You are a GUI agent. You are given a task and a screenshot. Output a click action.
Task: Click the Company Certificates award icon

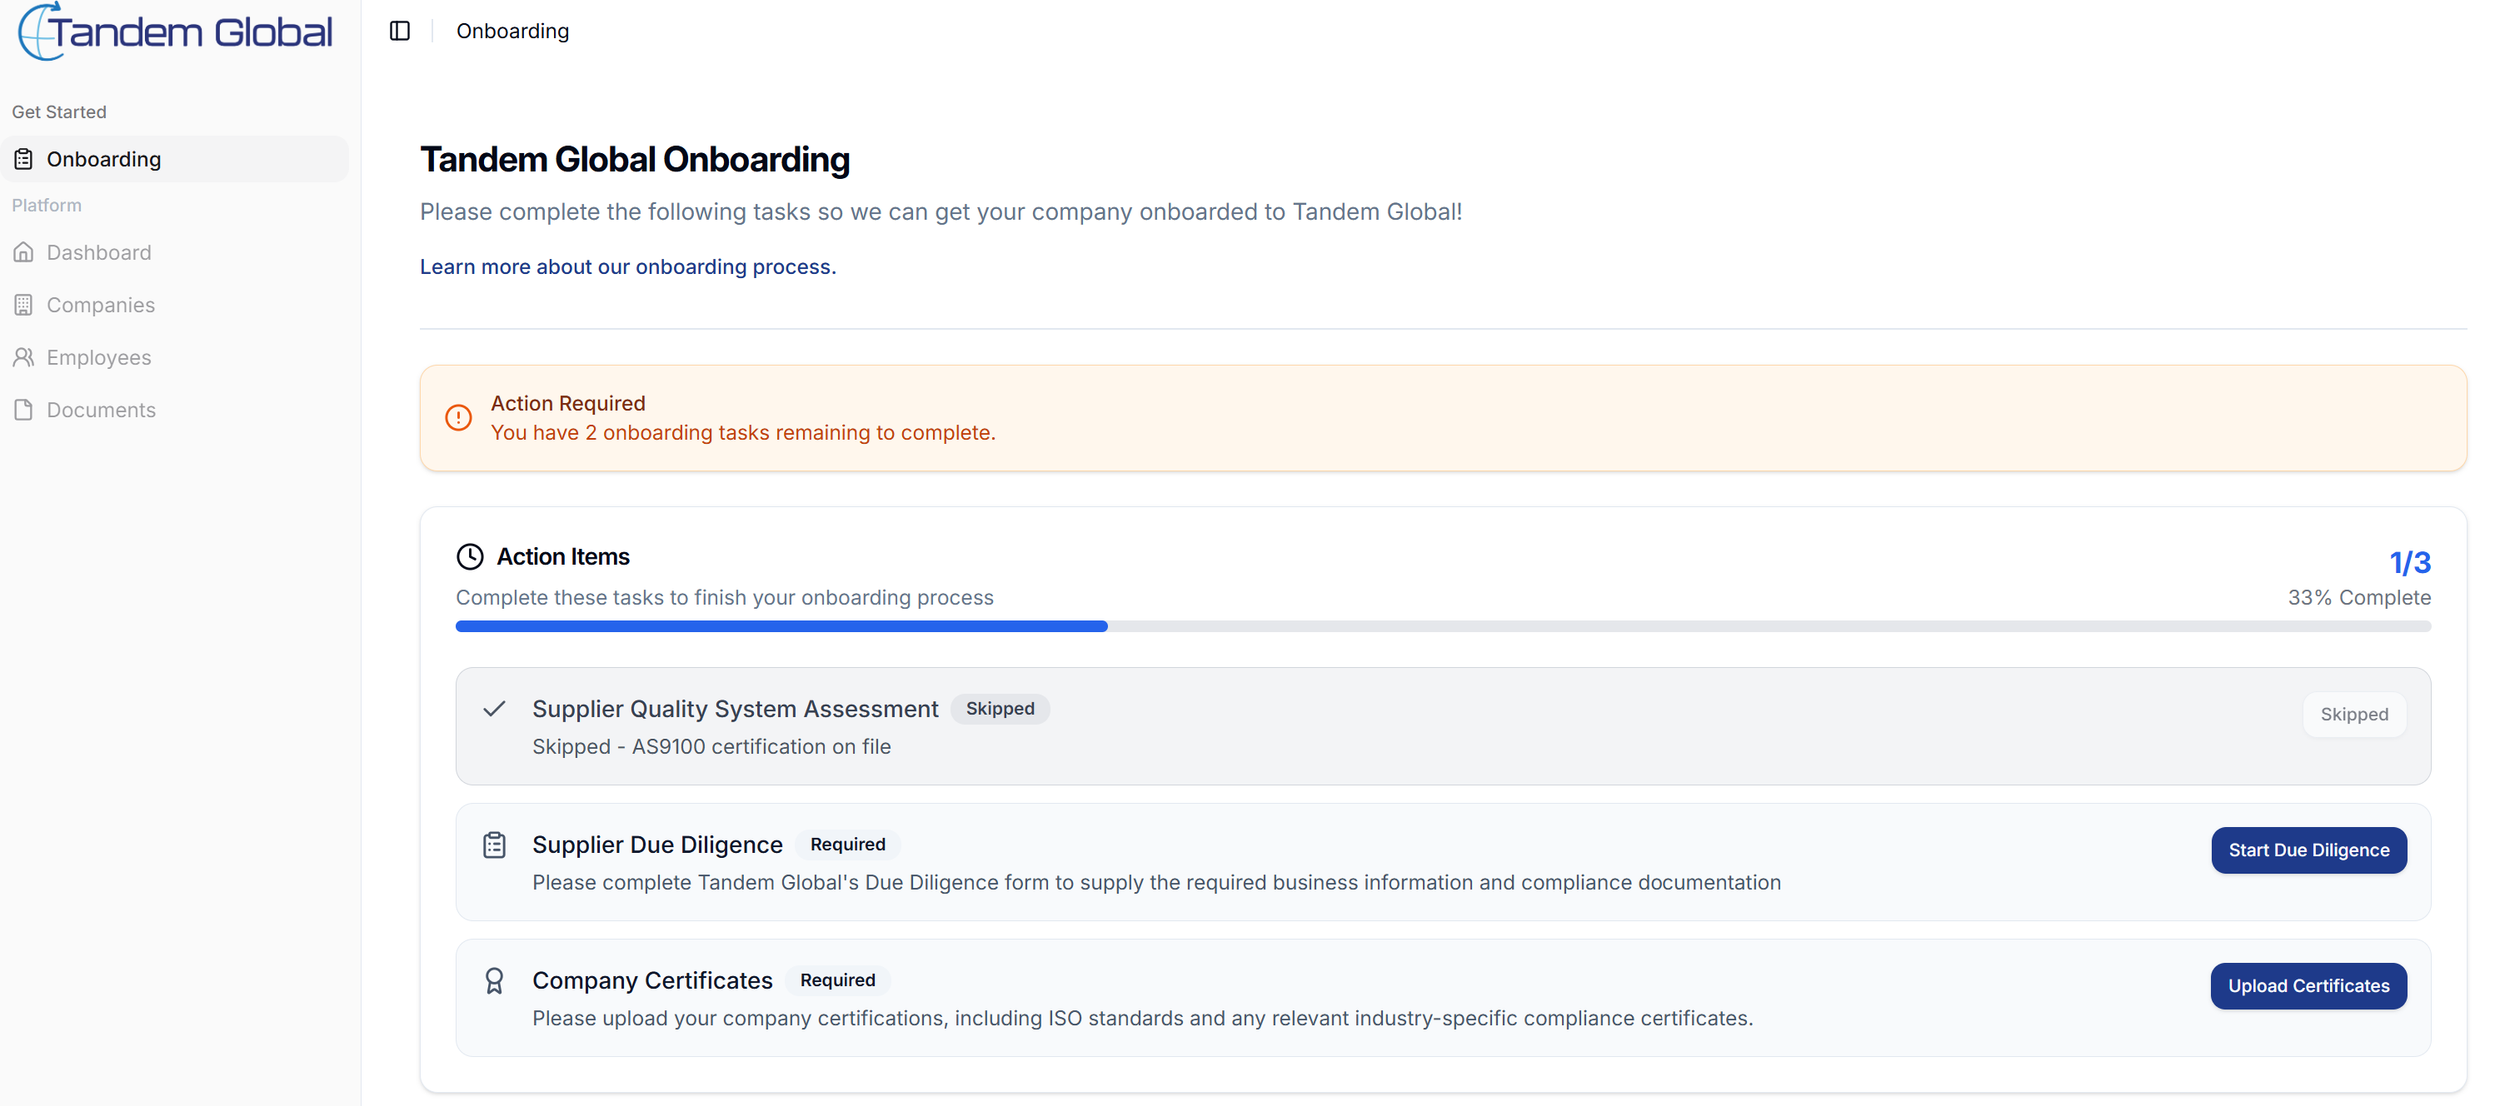tap(494, 981)
